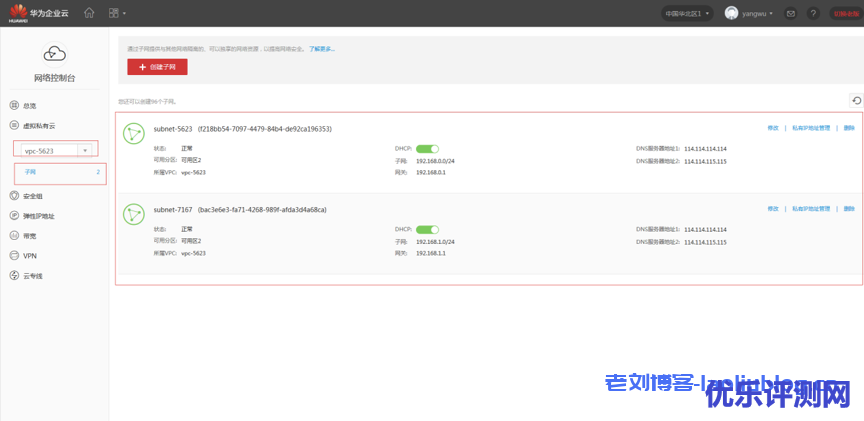Expand the 中国华北区1 region dropdown
Viewport: 864px width, 421px height.
[688, 13]
